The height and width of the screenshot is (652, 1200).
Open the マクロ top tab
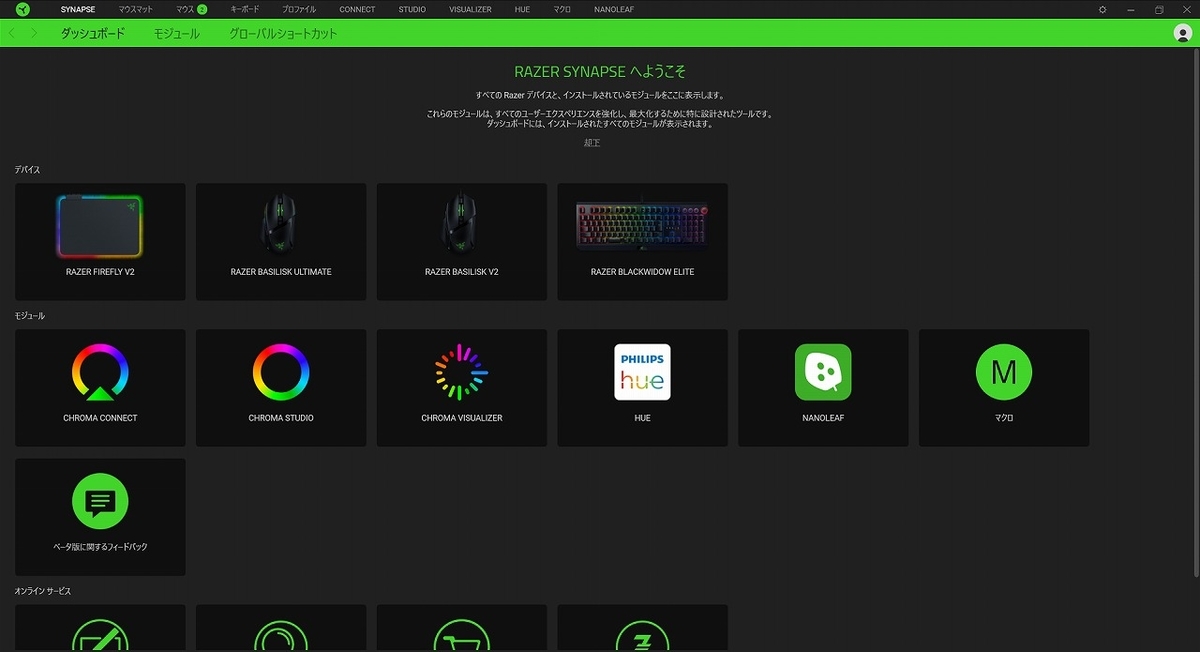click(x=562, y=9)
